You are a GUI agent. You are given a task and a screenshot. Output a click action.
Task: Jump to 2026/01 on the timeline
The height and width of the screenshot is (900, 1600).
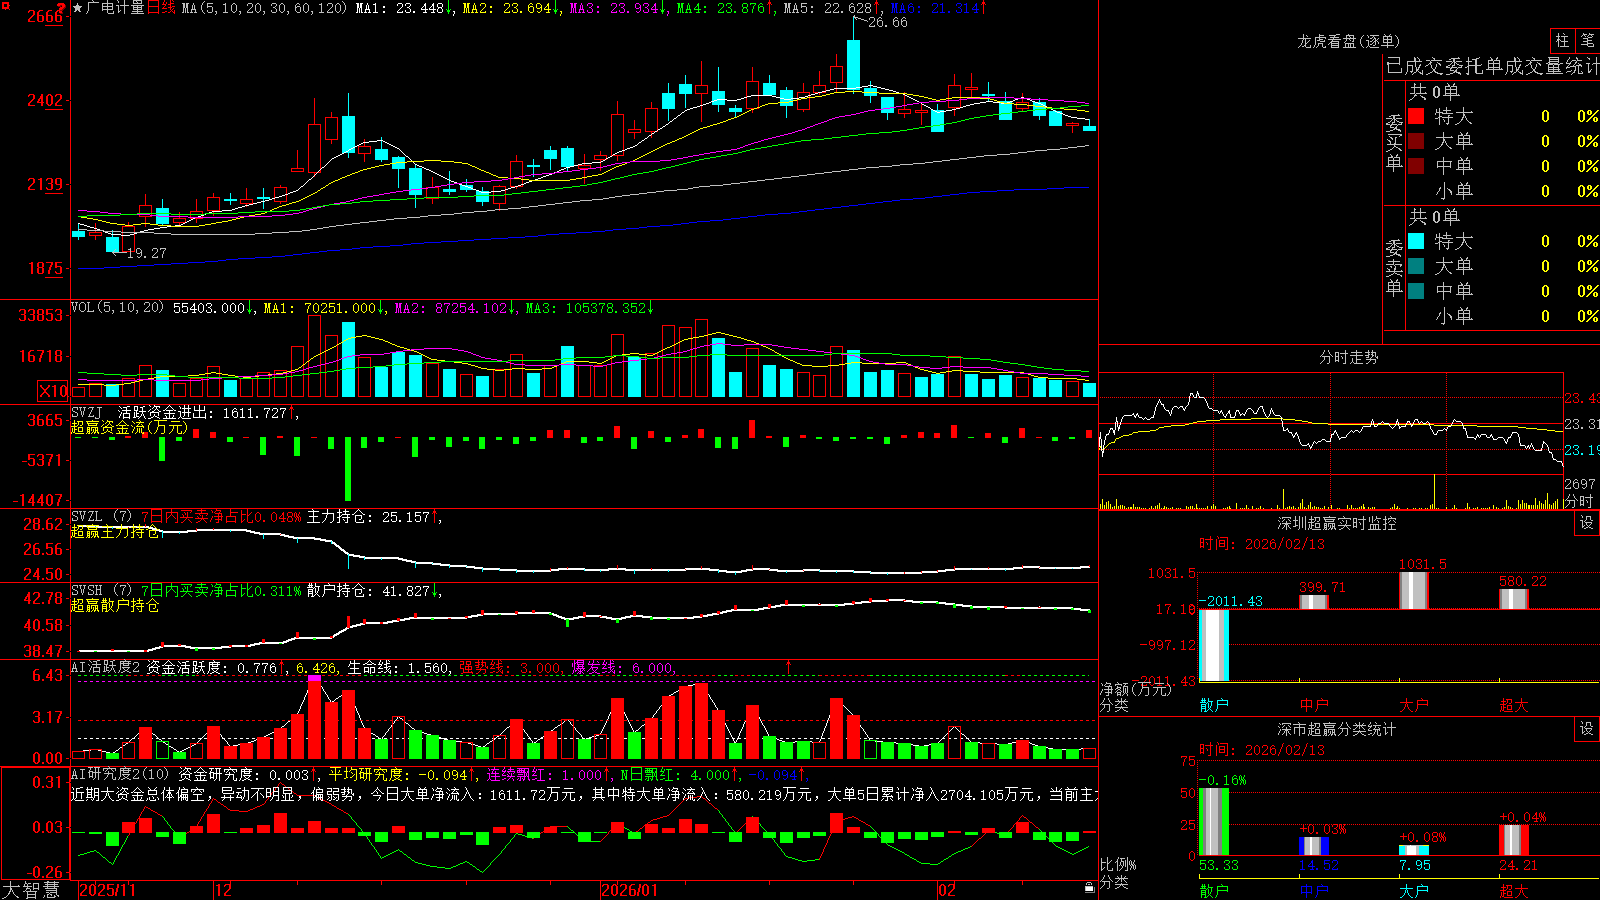630,890
